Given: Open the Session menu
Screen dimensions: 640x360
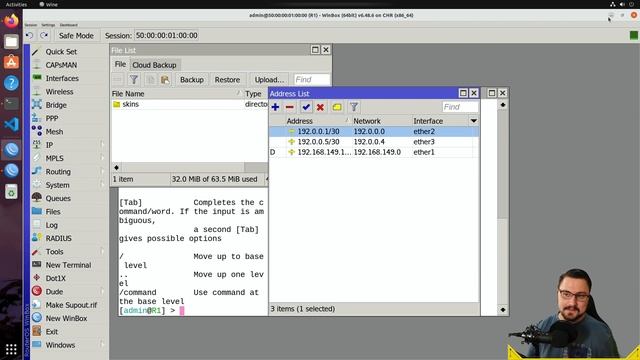Looking at the screenshot, I should tap(31, 25).
